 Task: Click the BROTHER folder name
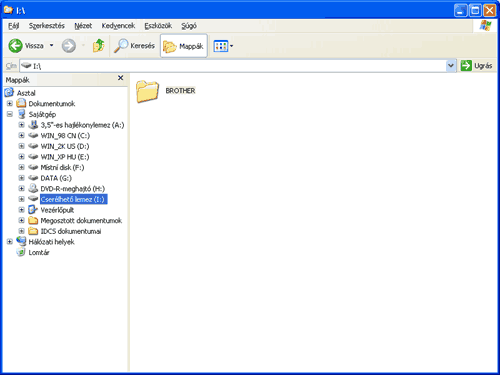(180, 91)
